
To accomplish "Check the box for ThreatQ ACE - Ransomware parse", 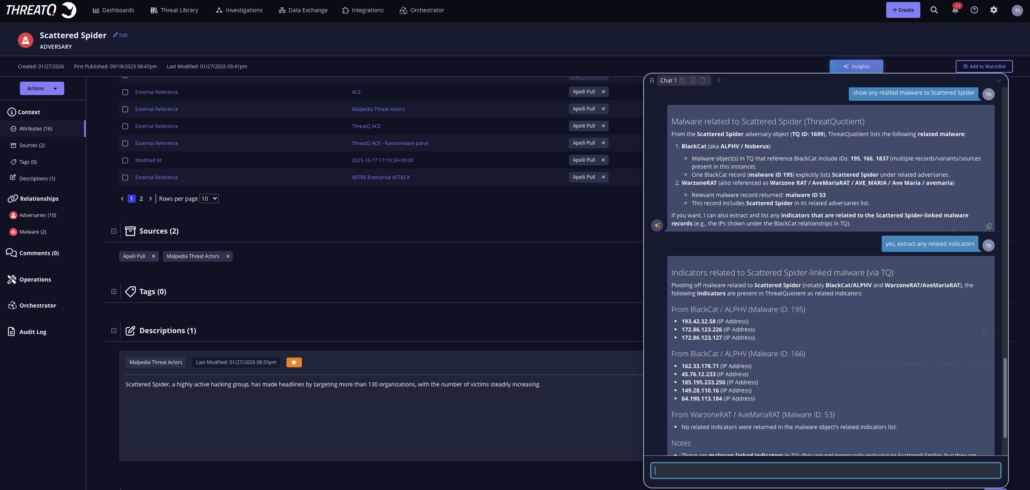I will tap(125, 143).
